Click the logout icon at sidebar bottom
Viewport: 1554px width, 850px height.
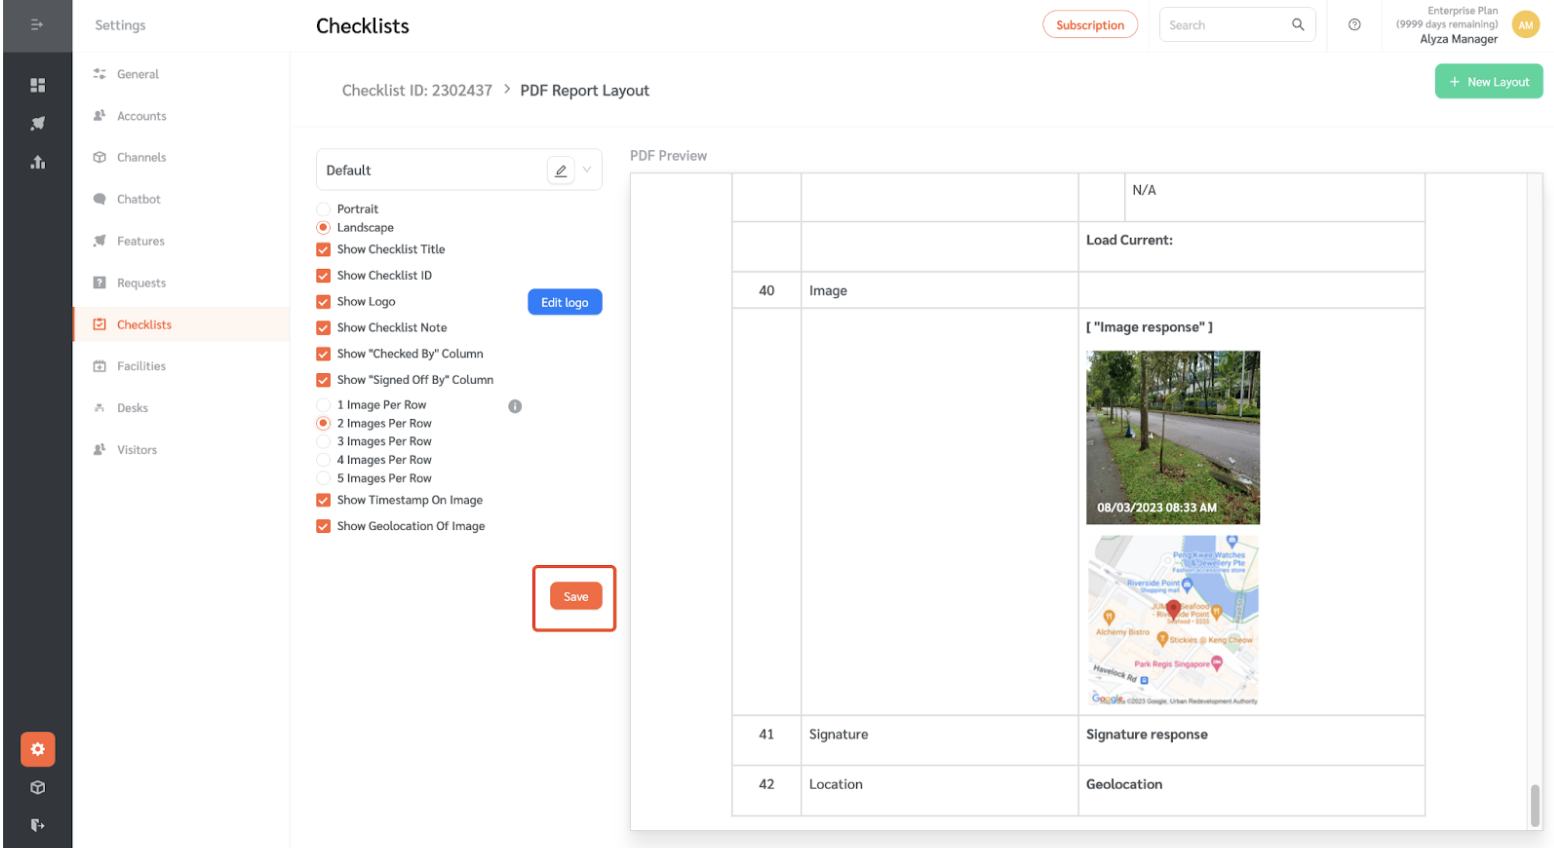tap(37, 825)
